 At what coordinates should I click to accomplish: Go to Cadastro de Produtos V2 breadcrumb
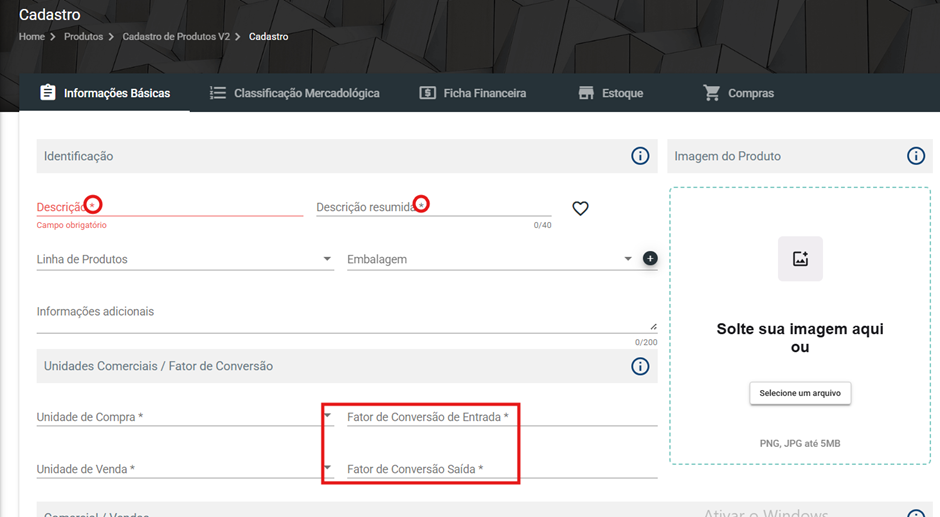coord(176,37)
